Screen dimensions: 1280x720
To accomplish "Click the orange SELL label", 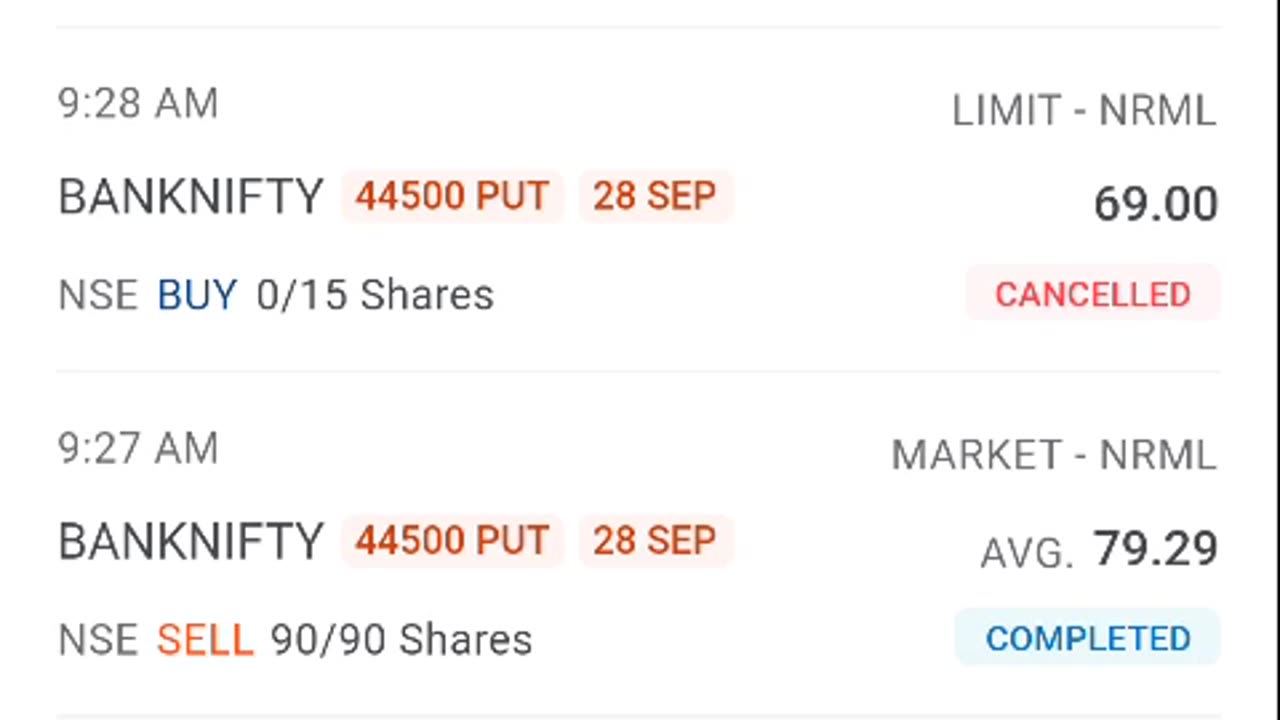I will 205,640.
